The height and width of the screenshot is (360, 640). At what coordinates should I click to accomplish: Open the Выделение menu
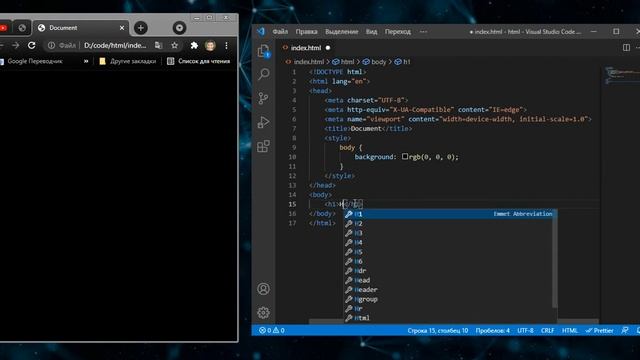[x=342, y=31]
